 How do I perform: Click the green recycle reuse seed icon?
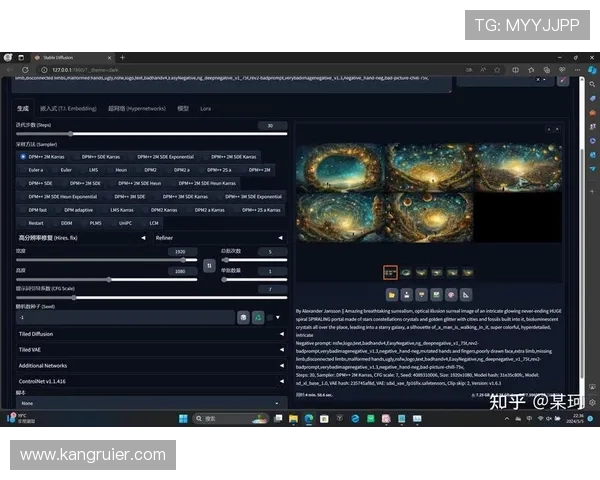click(x=257, y=317)
